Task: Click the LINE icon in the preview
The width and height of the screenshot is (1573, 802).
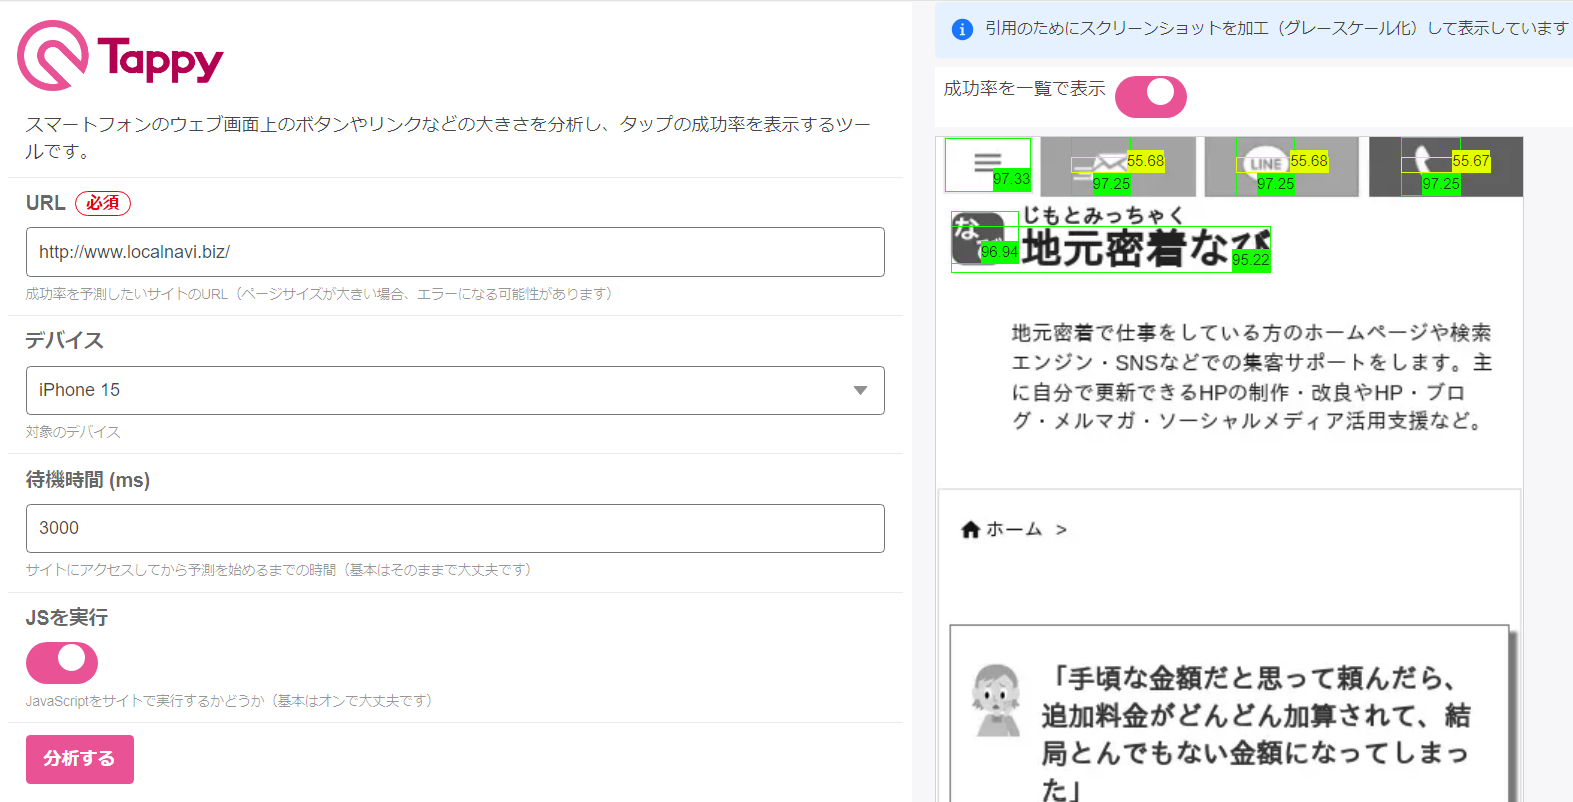Action: (1264, 164)
